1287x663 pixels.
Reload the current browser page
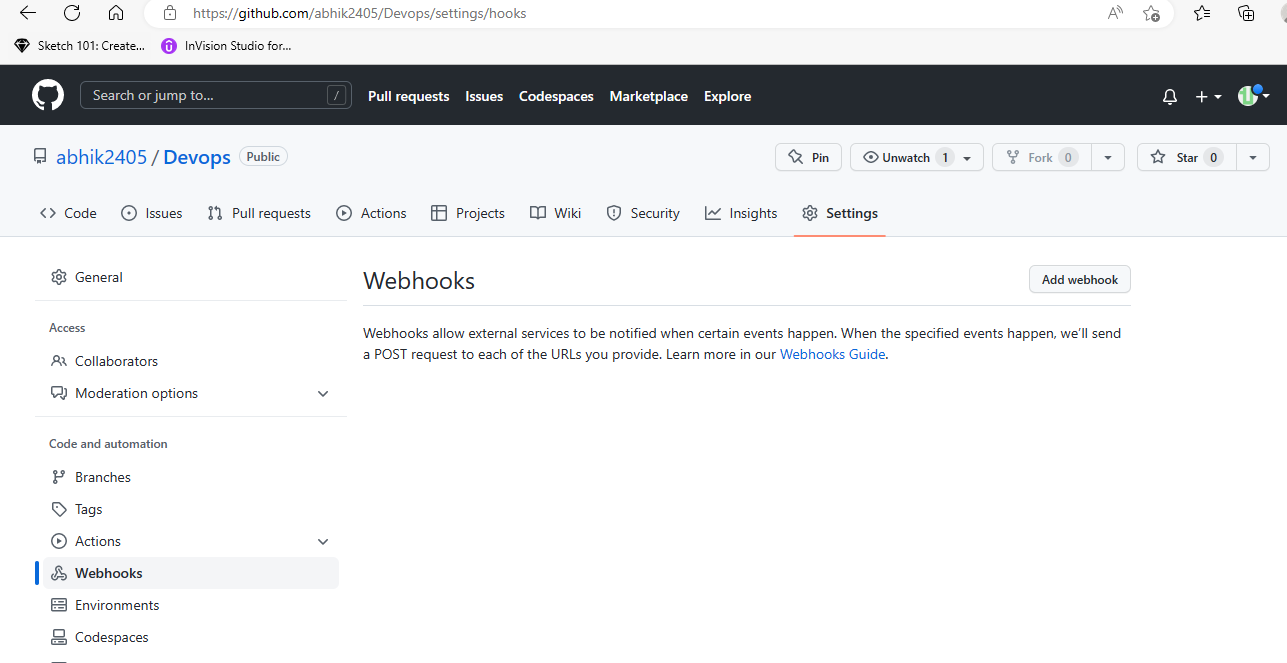point(72,13)
